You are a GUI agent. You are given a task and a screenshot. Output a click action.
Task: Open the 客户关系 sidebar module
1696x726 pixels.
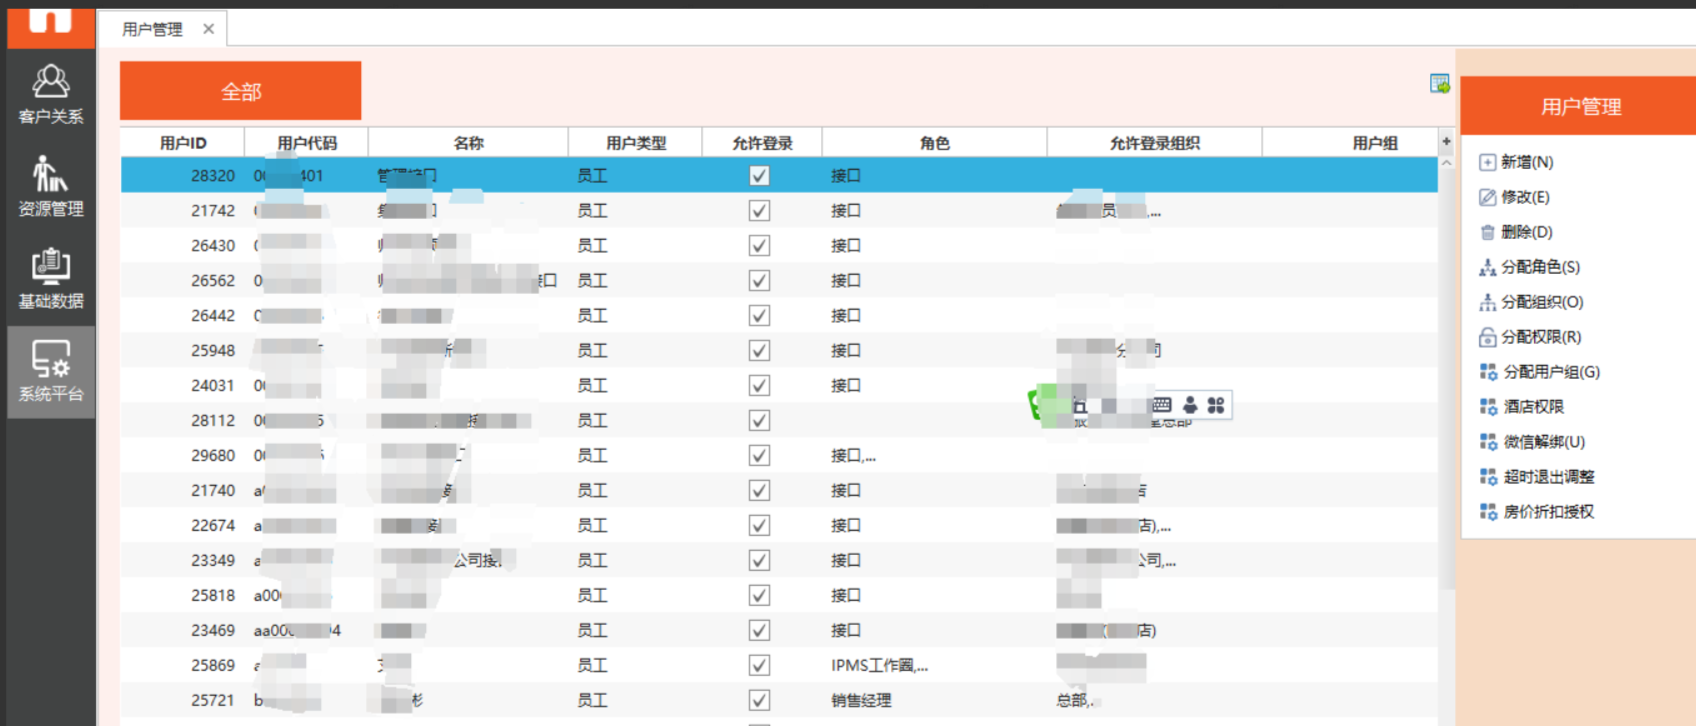click(50, 94)
